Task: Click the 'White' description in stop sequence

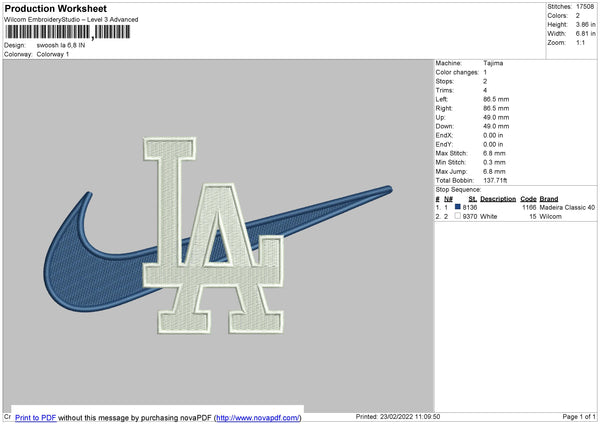Action: (489, 217)
